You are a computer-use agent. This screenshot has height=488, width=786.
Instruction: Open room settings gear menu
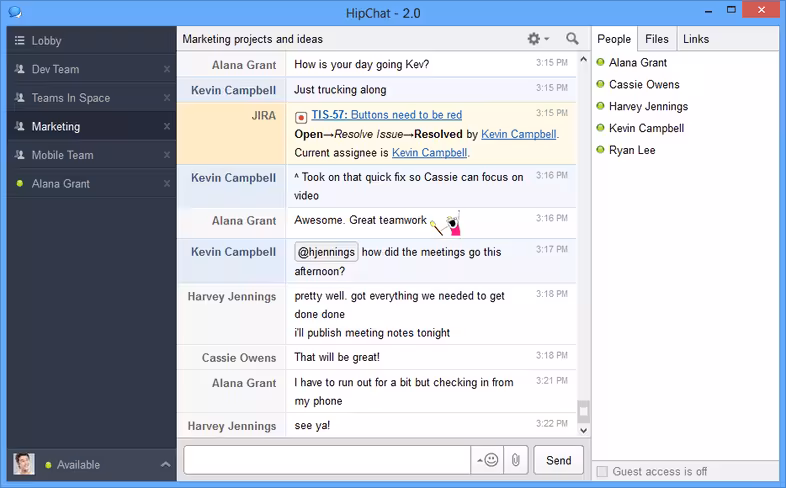(538, 39)
